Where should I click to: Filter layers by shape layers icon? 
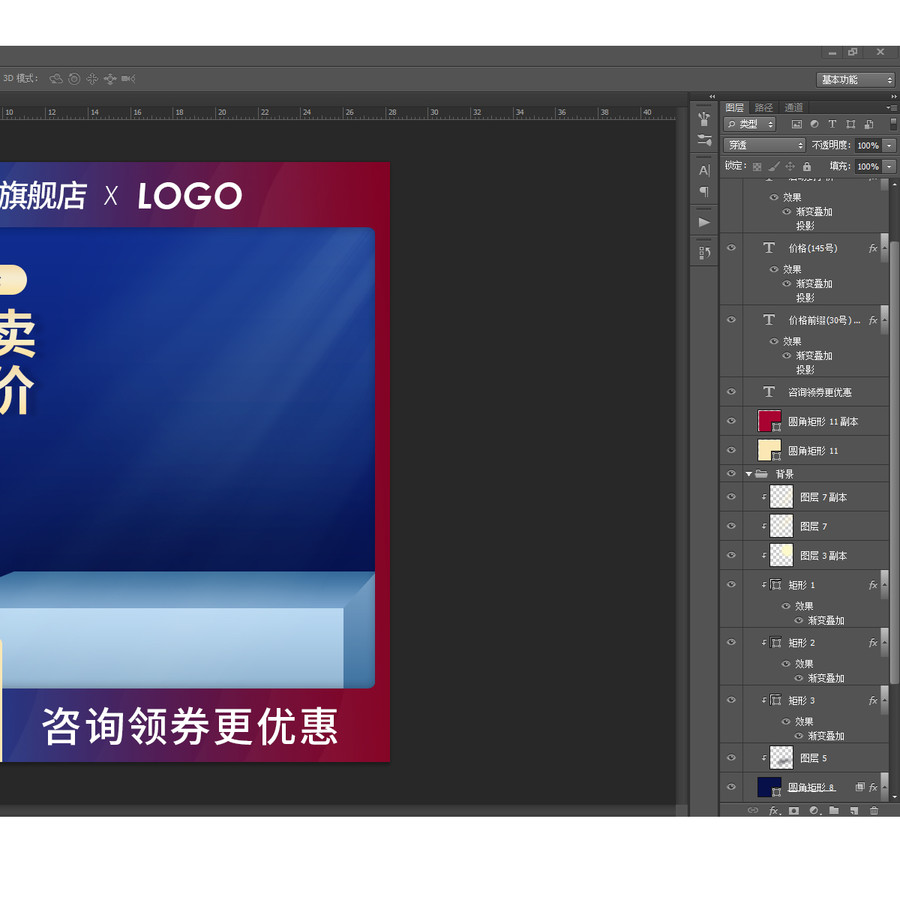[851, 124]
